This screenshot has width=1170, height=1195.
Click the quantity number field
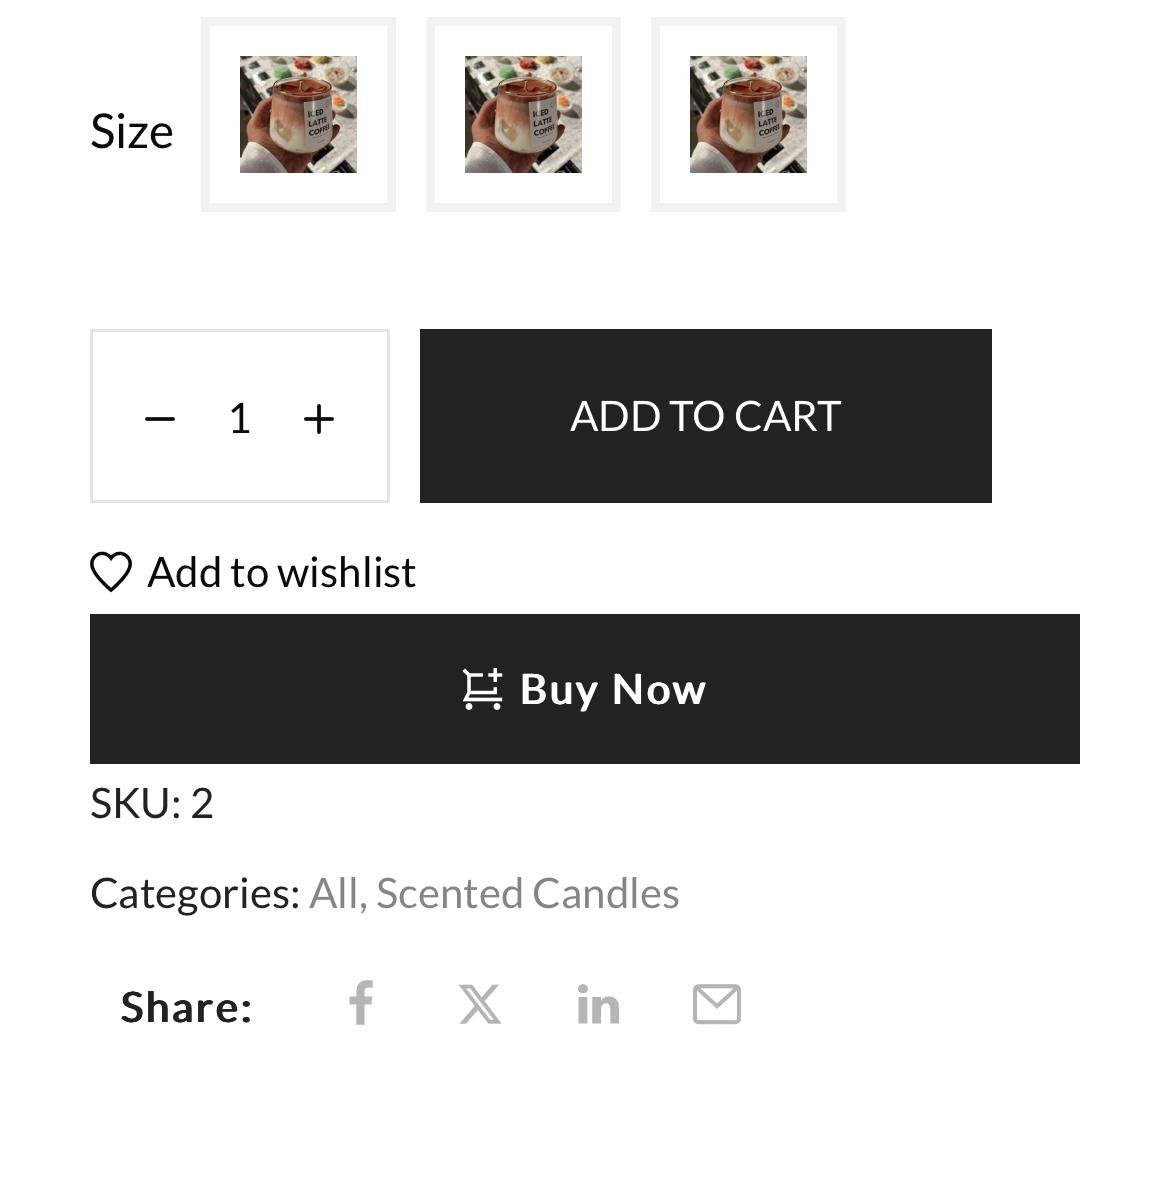point(239,418)
